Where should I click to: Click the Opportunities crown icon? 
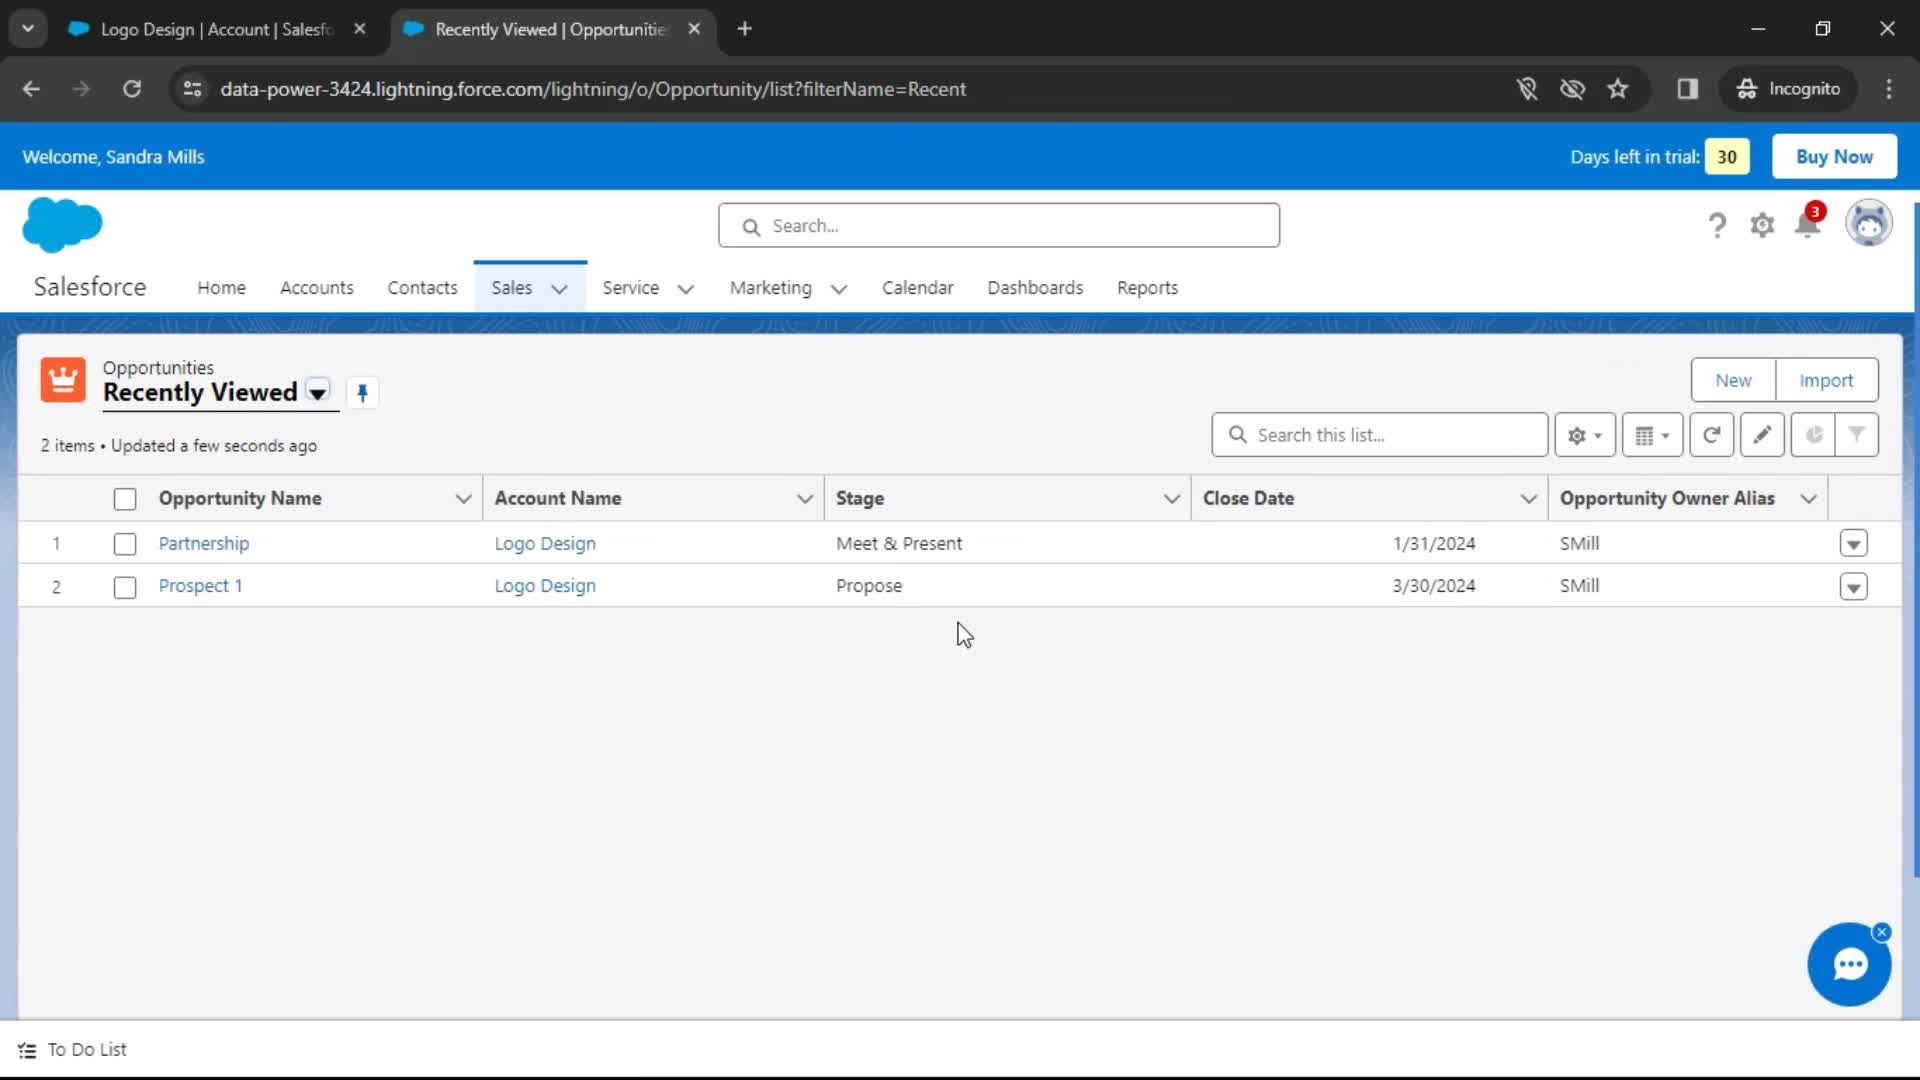(x=63, y=380)
